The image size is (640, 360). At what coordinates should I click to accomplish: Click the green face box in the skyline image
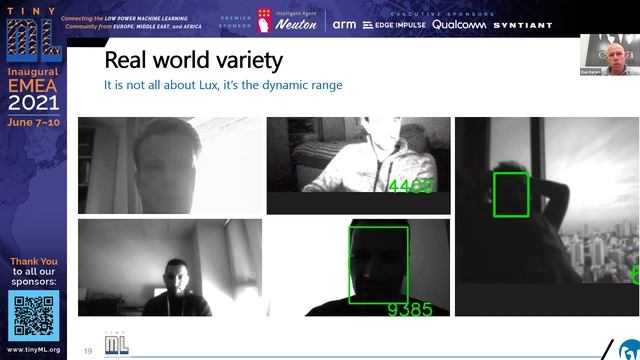coord(511,195)
